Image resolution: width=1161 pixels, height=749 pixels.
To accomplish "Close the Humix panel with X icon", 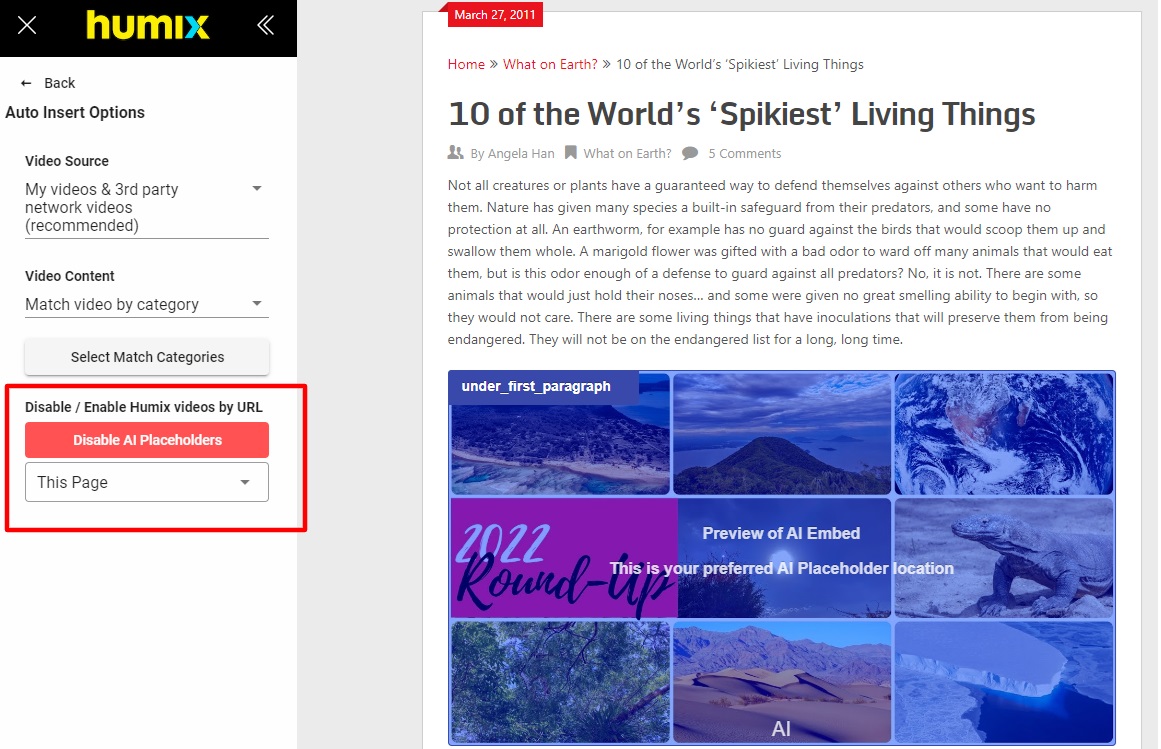I will tap(27, 25).
